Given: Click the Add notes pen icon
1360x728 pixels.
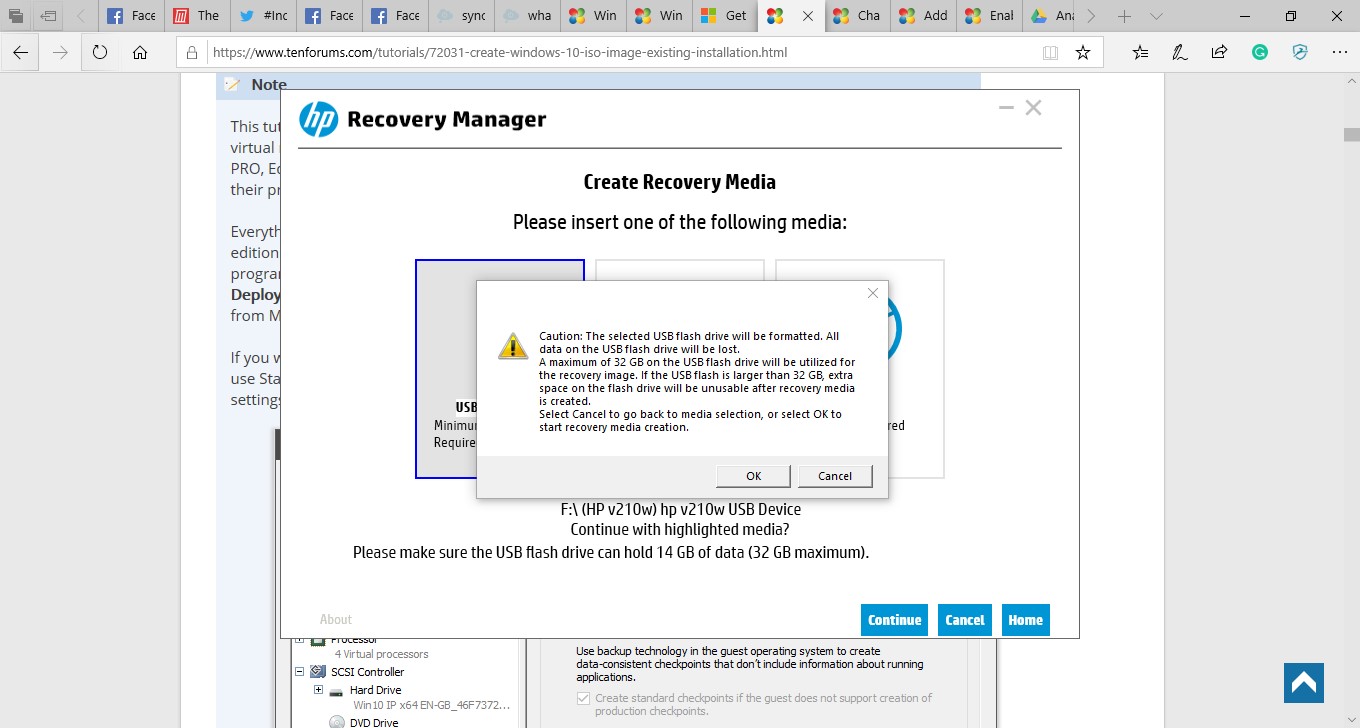Looking at the screenshot, I should 1180,52.
